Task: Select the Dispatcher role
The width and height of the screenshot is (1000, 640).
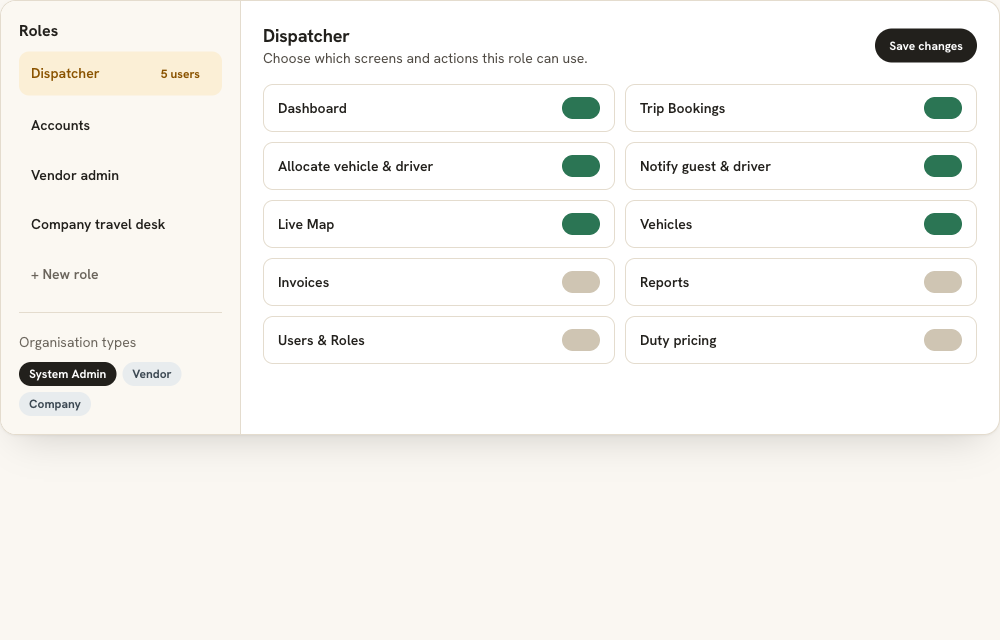Action: [121, 74]
